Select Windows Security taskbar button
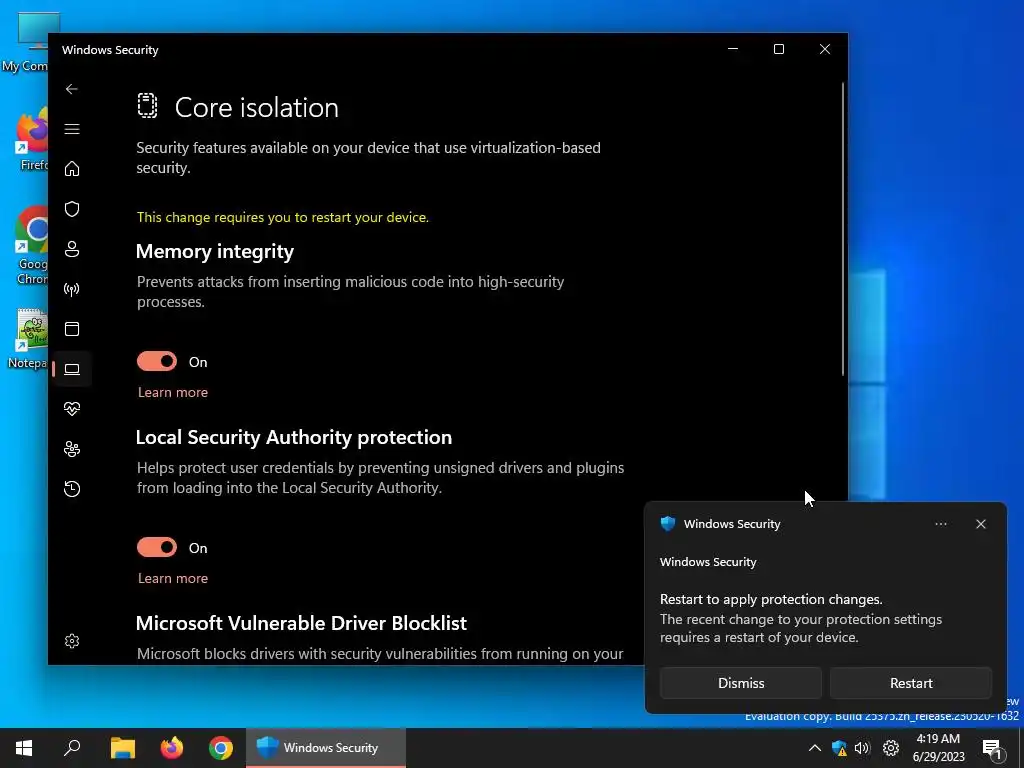The image size is (1024, 768). tap(326, 748)
